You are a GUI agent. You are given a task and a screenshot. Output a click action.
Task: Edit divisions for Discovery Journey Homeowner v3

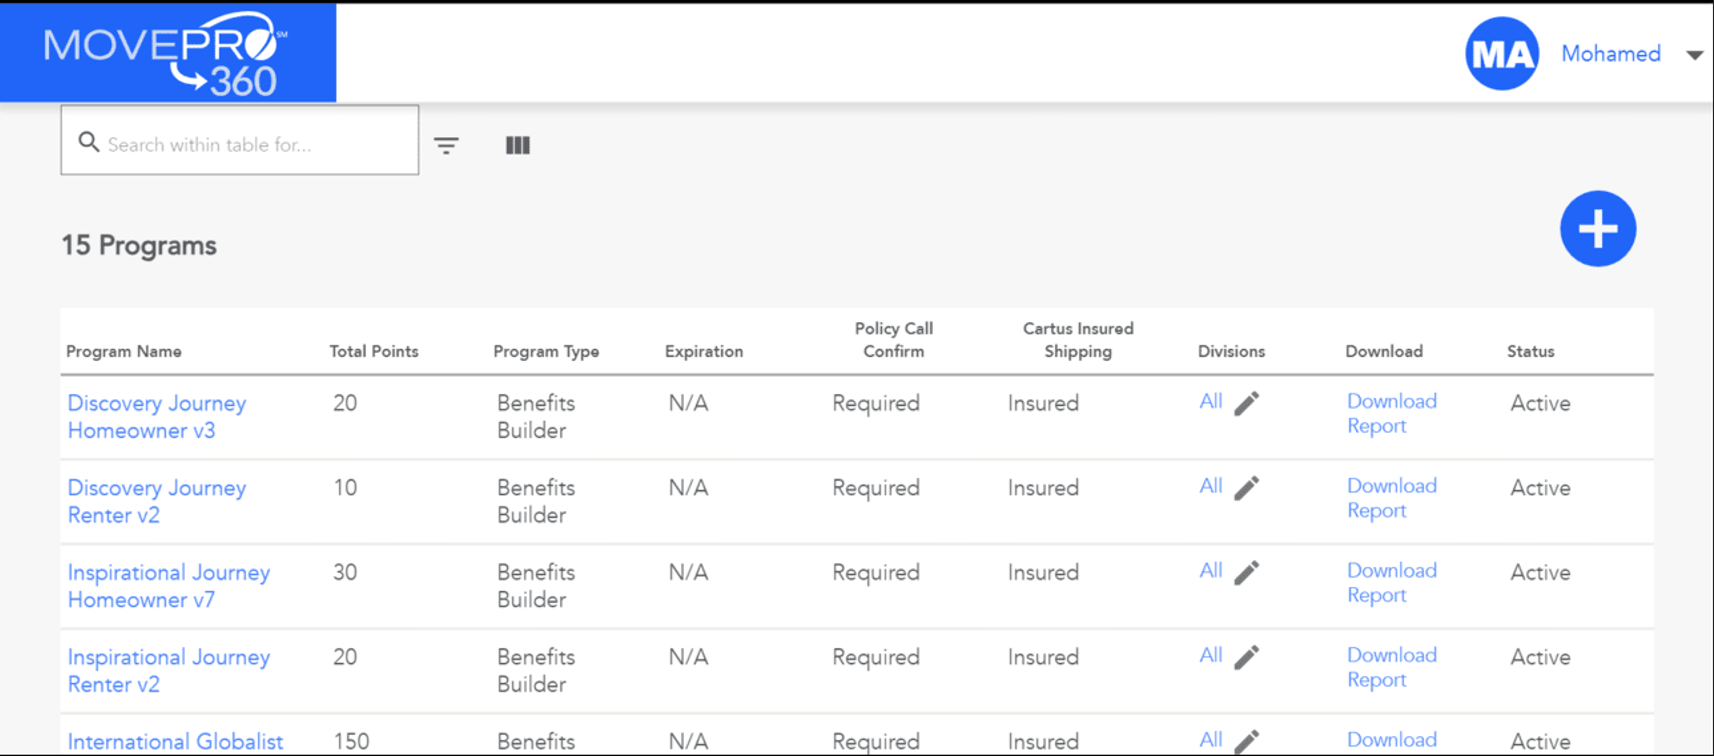[1246, 404]
